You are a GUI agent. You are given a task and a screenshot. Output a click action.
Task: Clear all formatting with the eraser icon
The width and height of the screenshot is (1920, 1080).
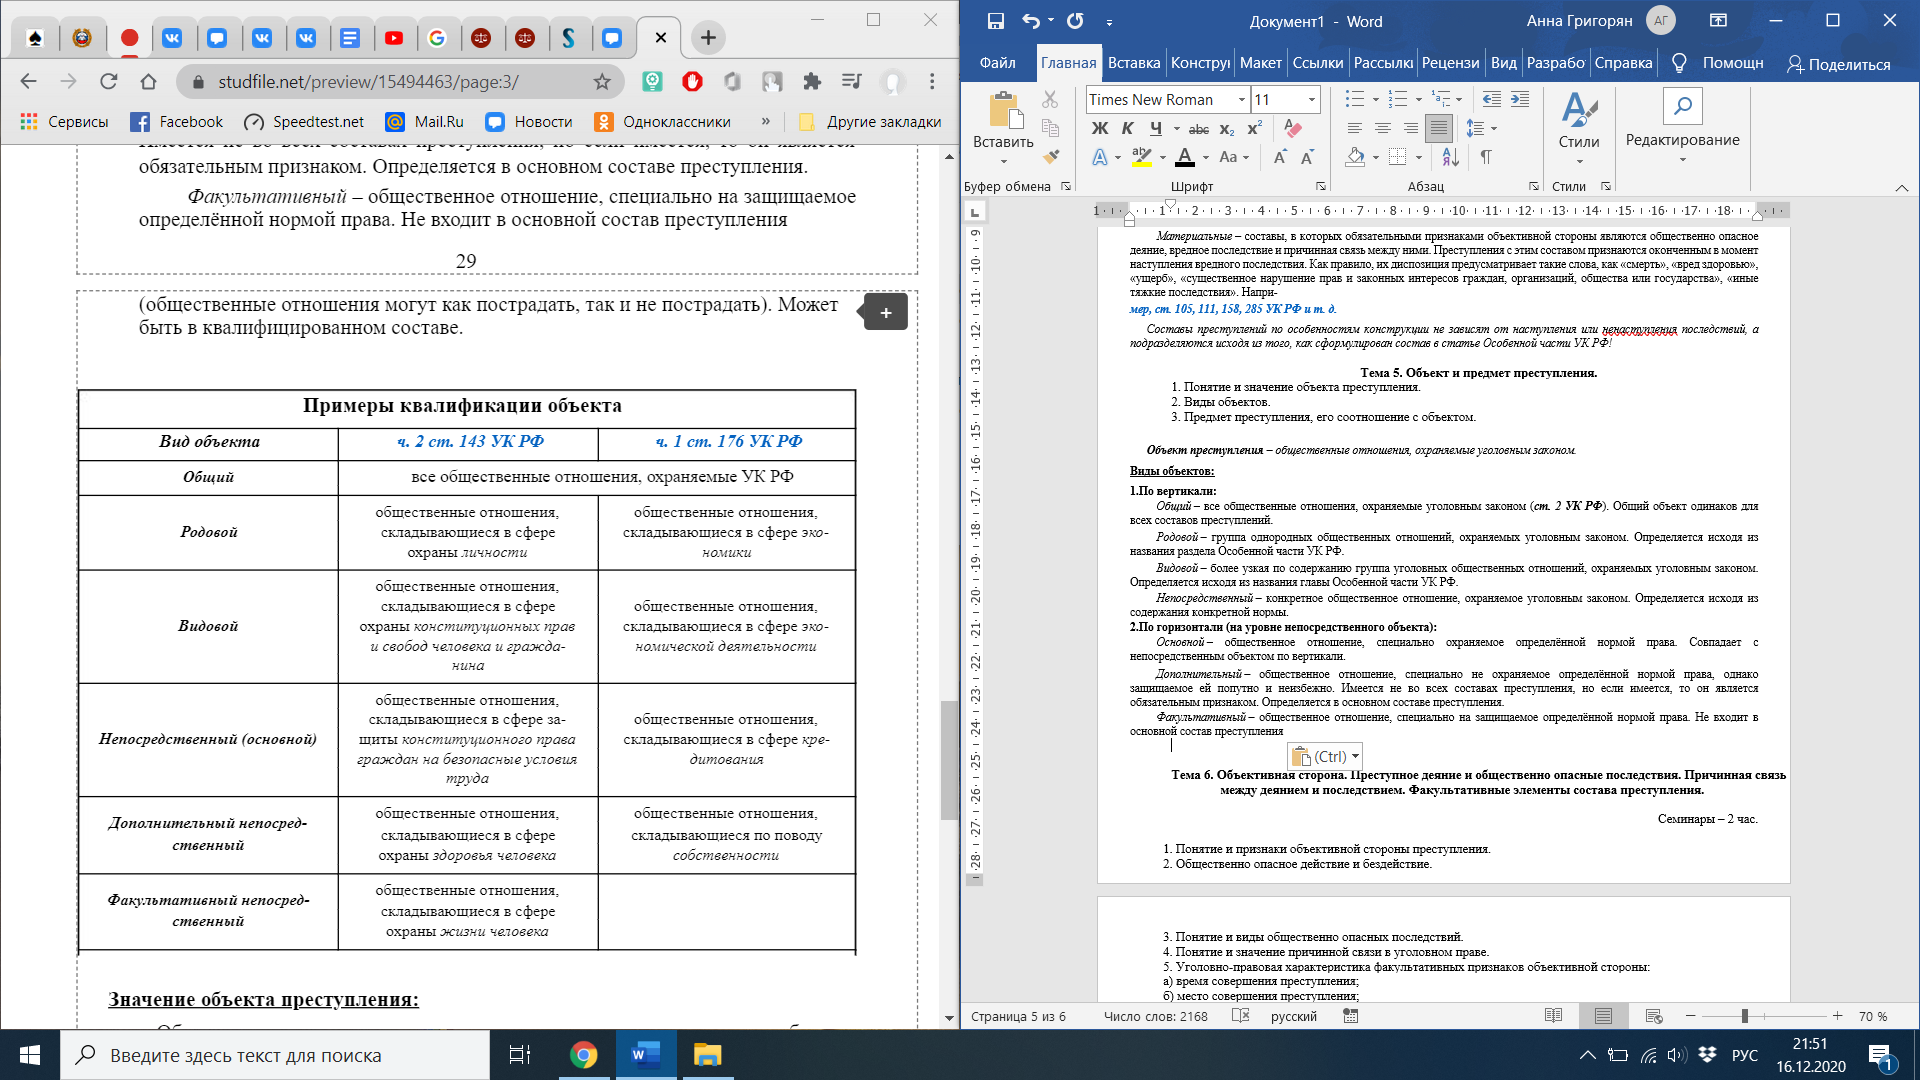(1292, 128)
